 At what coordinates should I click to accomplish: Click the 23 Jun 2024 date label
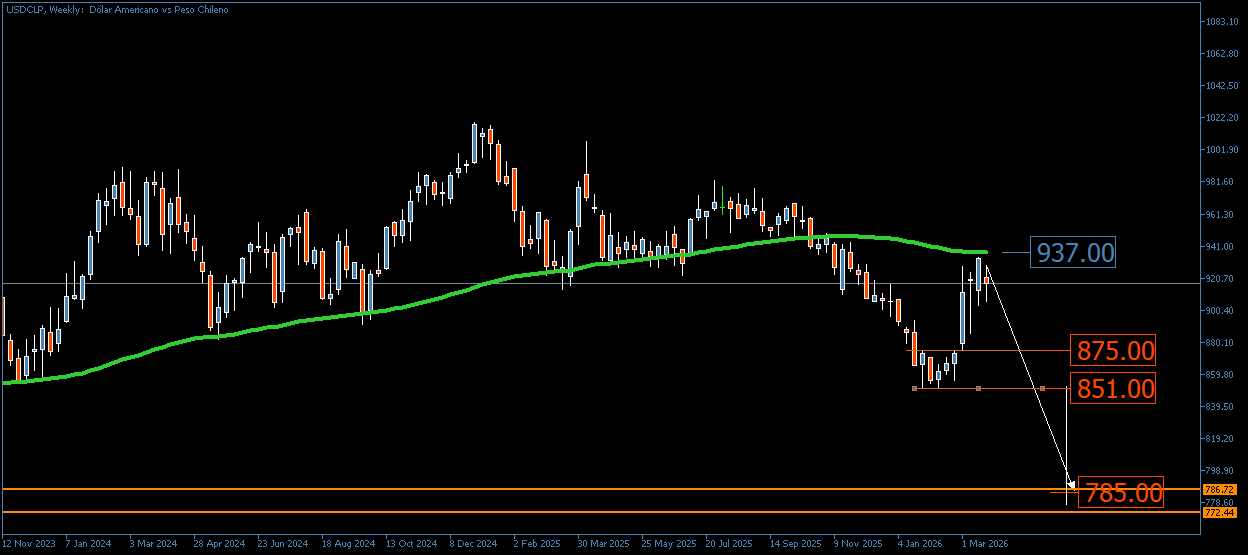click(283, 545)
